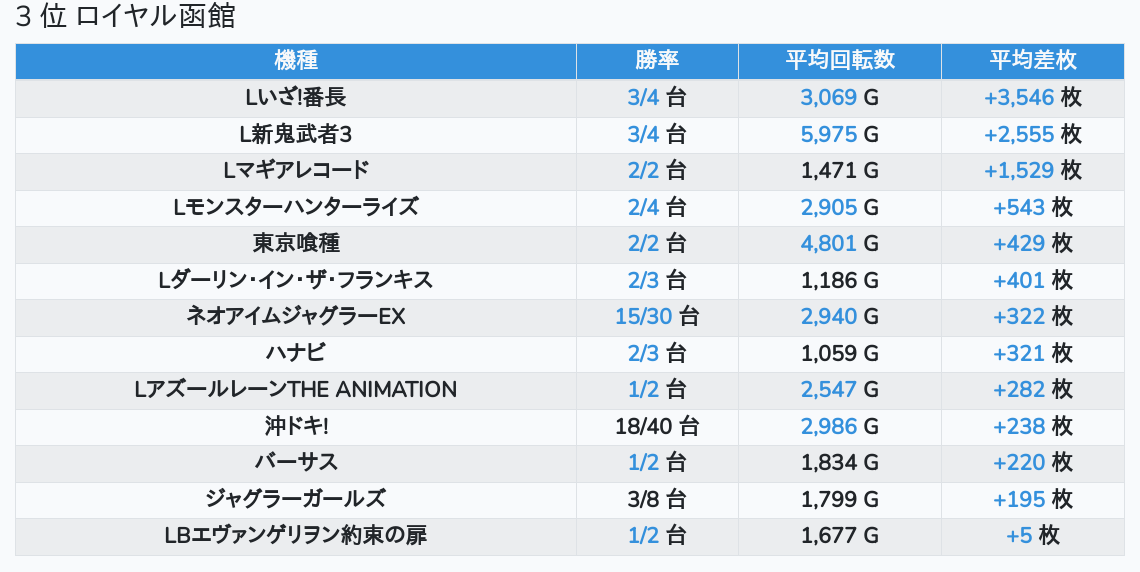
Task: Open the Lいざ!番長 machine row
Action: (x=295, y=98)
